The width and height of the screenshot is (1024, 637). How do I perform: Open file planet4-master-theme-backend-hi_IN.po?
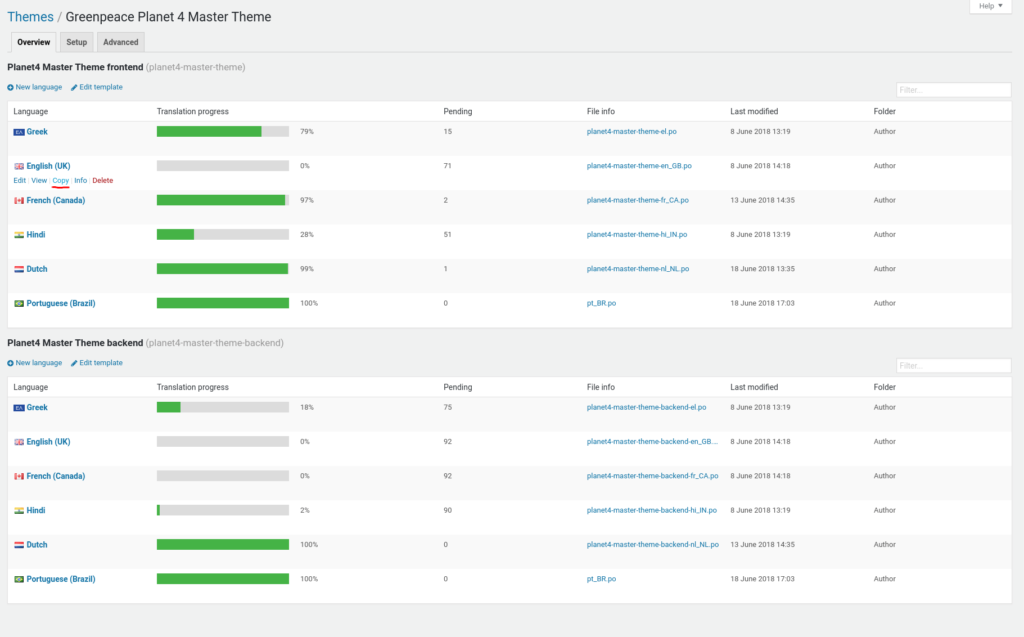[x=652, y=510]
